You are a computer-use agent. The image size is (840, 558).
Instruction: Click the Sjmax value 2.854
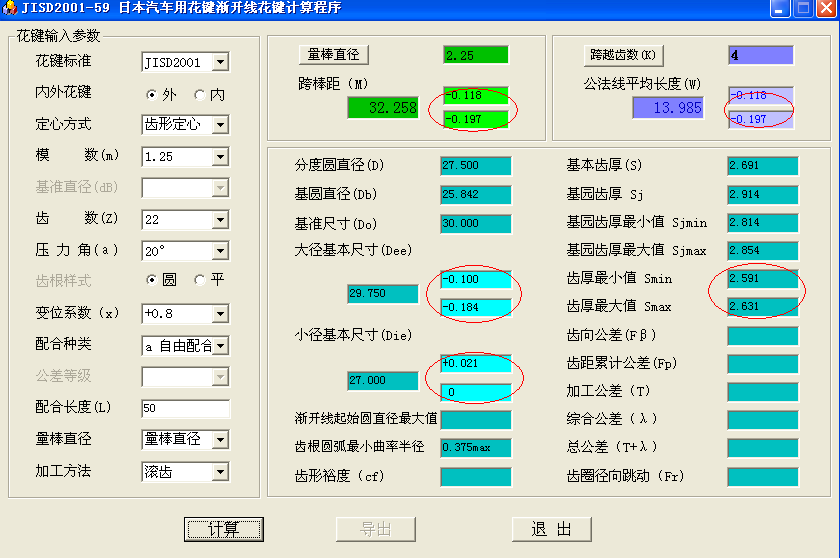click(x=763, y=250)
